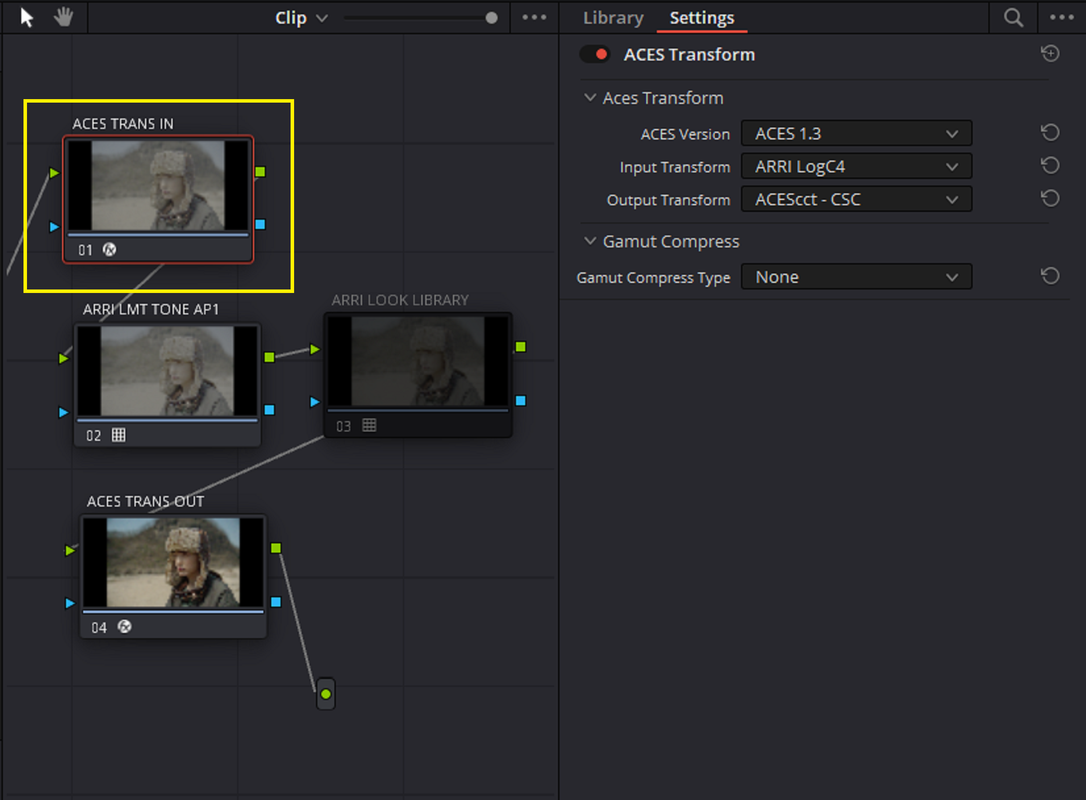The image size is (1086, 800).
Task: Select the pointer arrow tool
Action: (x=26, y=17)
